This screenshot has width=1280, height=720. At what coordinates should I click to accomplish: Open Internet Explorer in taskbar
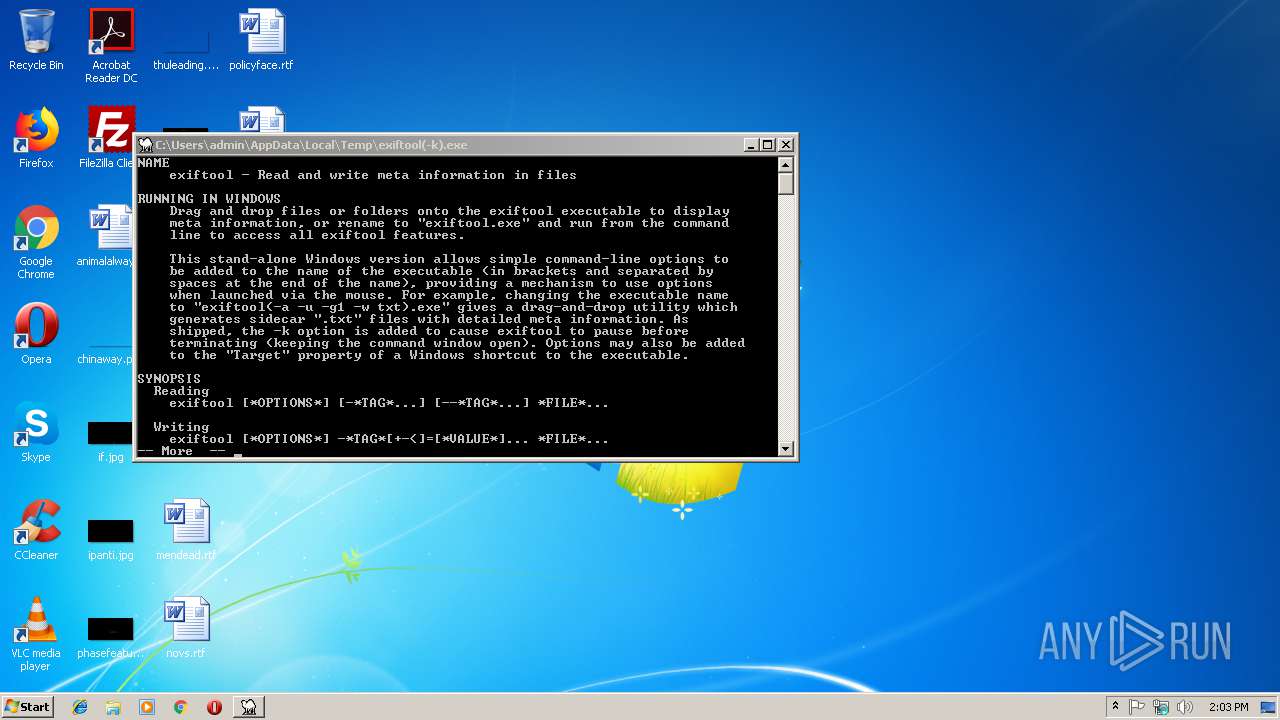click(80, 707)
